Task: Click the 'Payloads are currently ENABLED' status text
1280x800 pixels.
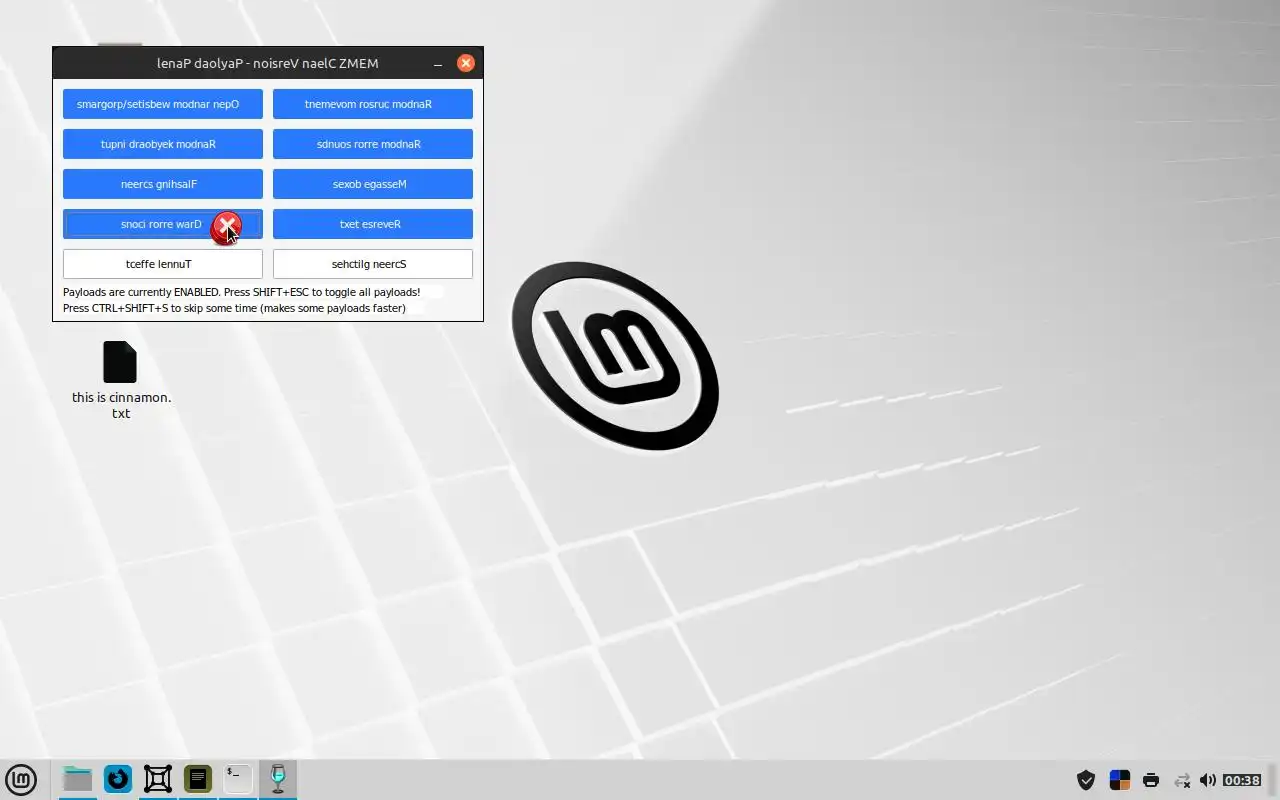Action: click(241, 292)
